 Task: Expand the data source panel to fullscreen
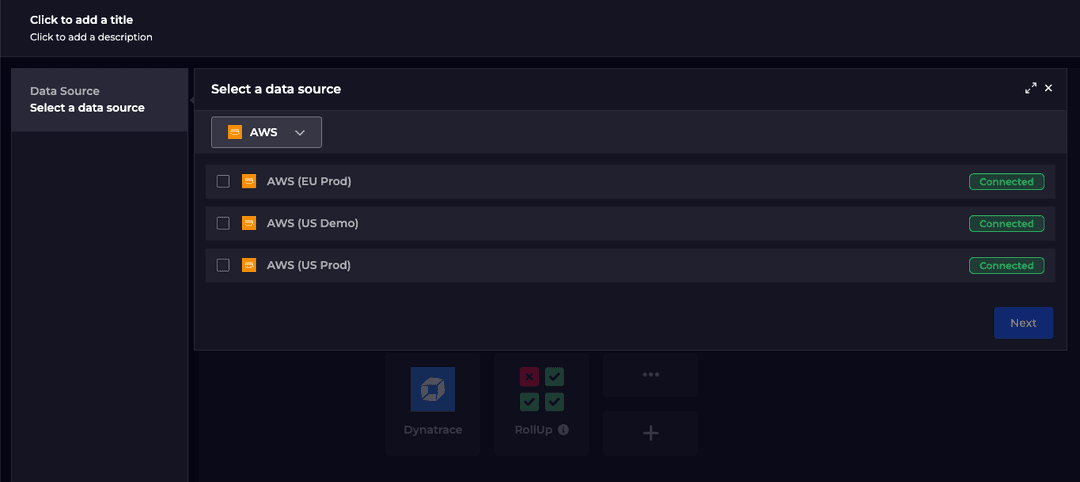click(x=1031, y=89)
